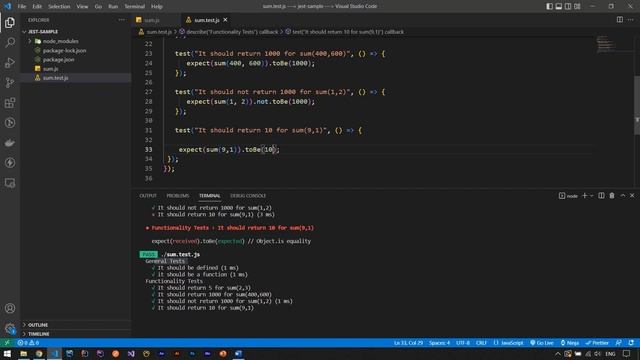Open the Source Control view
640x360 pixels.
coord(10,82)
